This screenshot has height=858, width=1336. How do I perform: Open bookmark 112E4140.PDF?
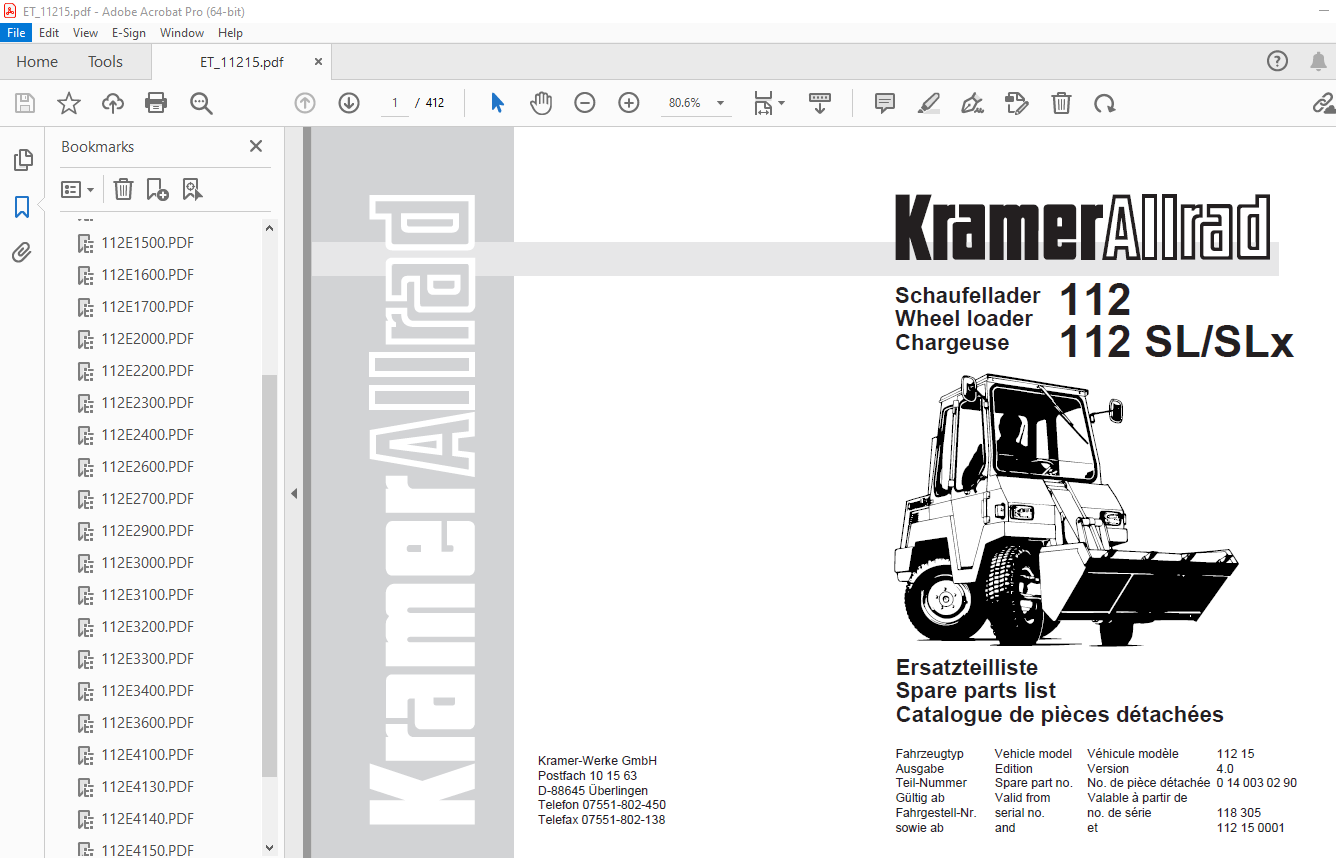click(147, 819)
